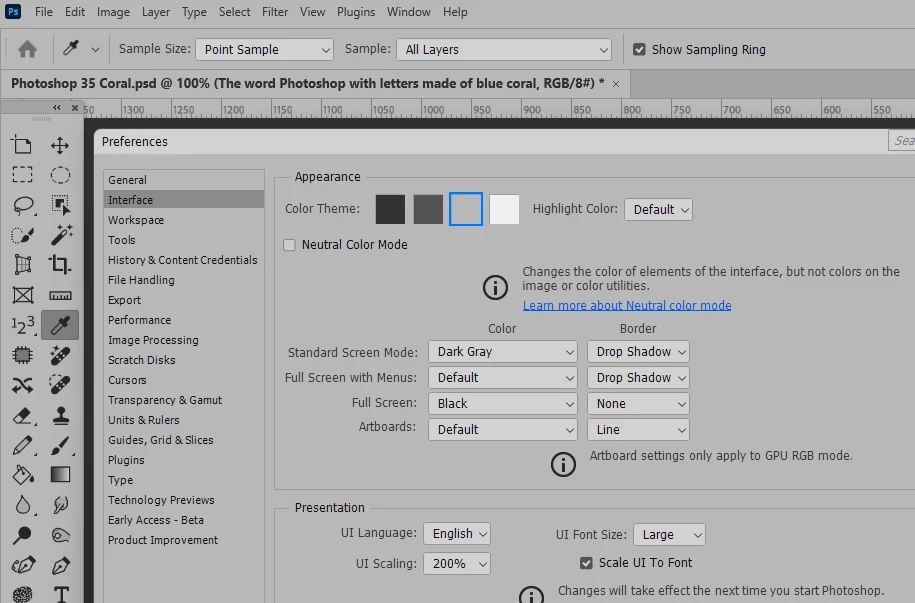Click the Home icon in options bar
The height and width of the screenshot is (603, 915).
27,49
